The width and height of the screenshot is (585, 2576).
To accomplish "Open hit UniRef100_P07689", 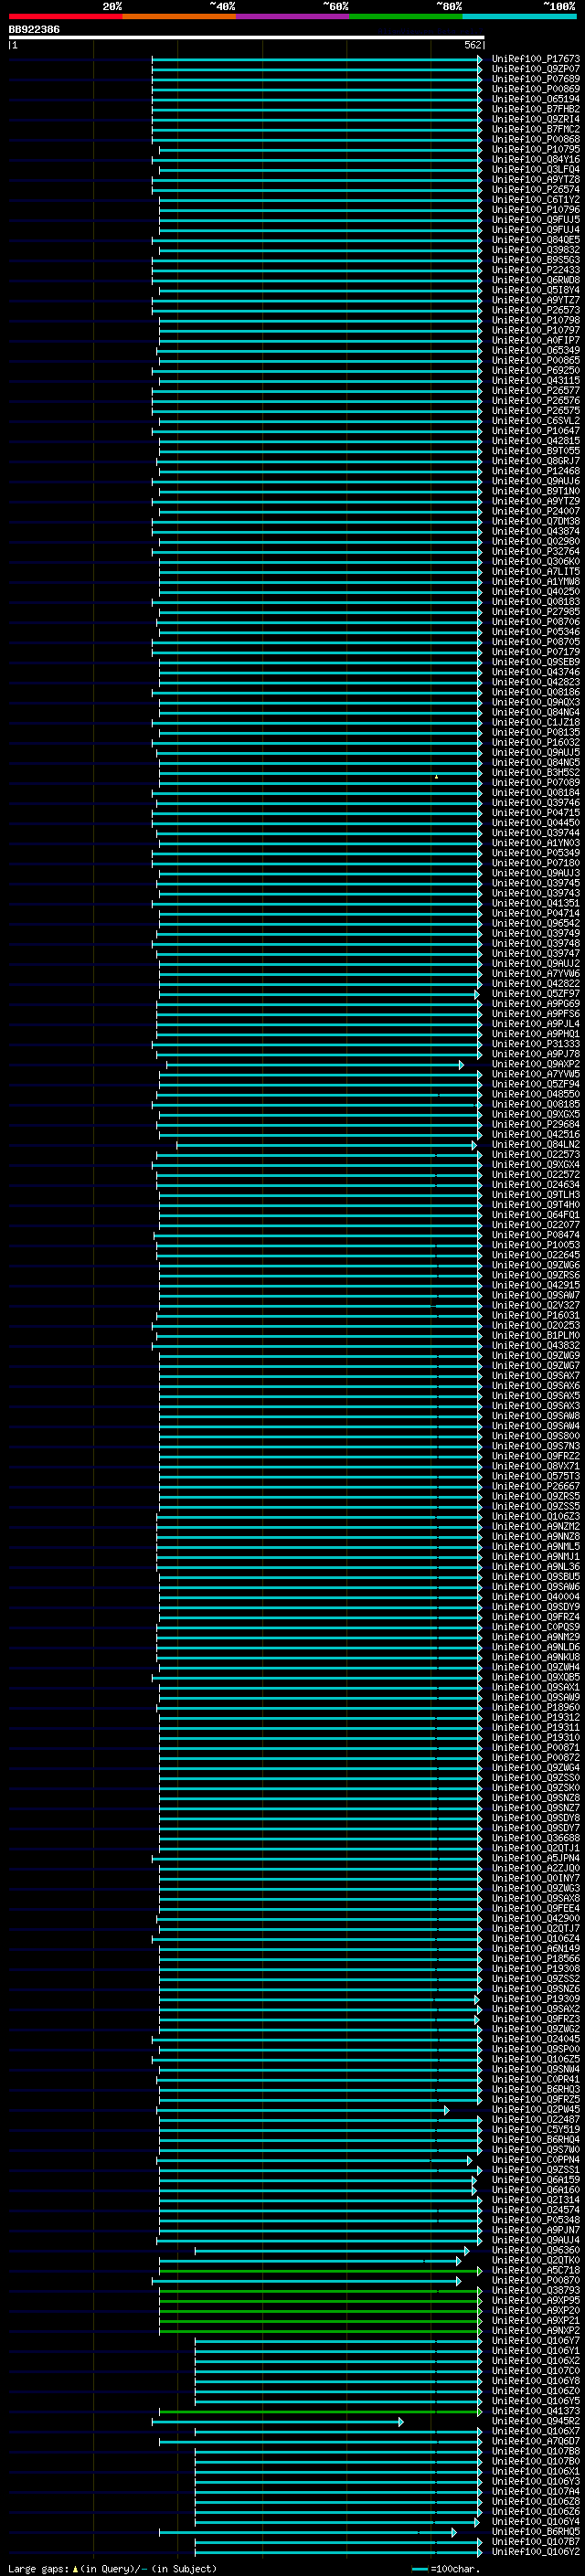I will pyautogui.click(x=535, y=79).
